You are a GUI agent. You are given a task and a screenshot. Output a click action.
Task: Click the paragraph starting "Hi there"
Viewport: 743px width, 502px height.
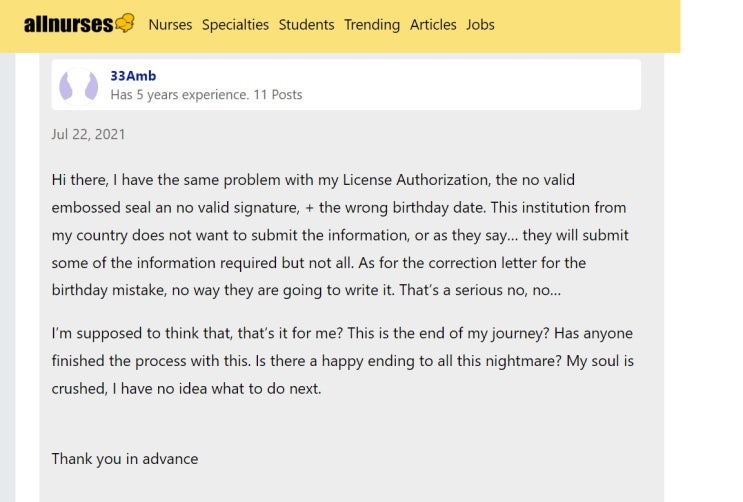coord(340,235)
